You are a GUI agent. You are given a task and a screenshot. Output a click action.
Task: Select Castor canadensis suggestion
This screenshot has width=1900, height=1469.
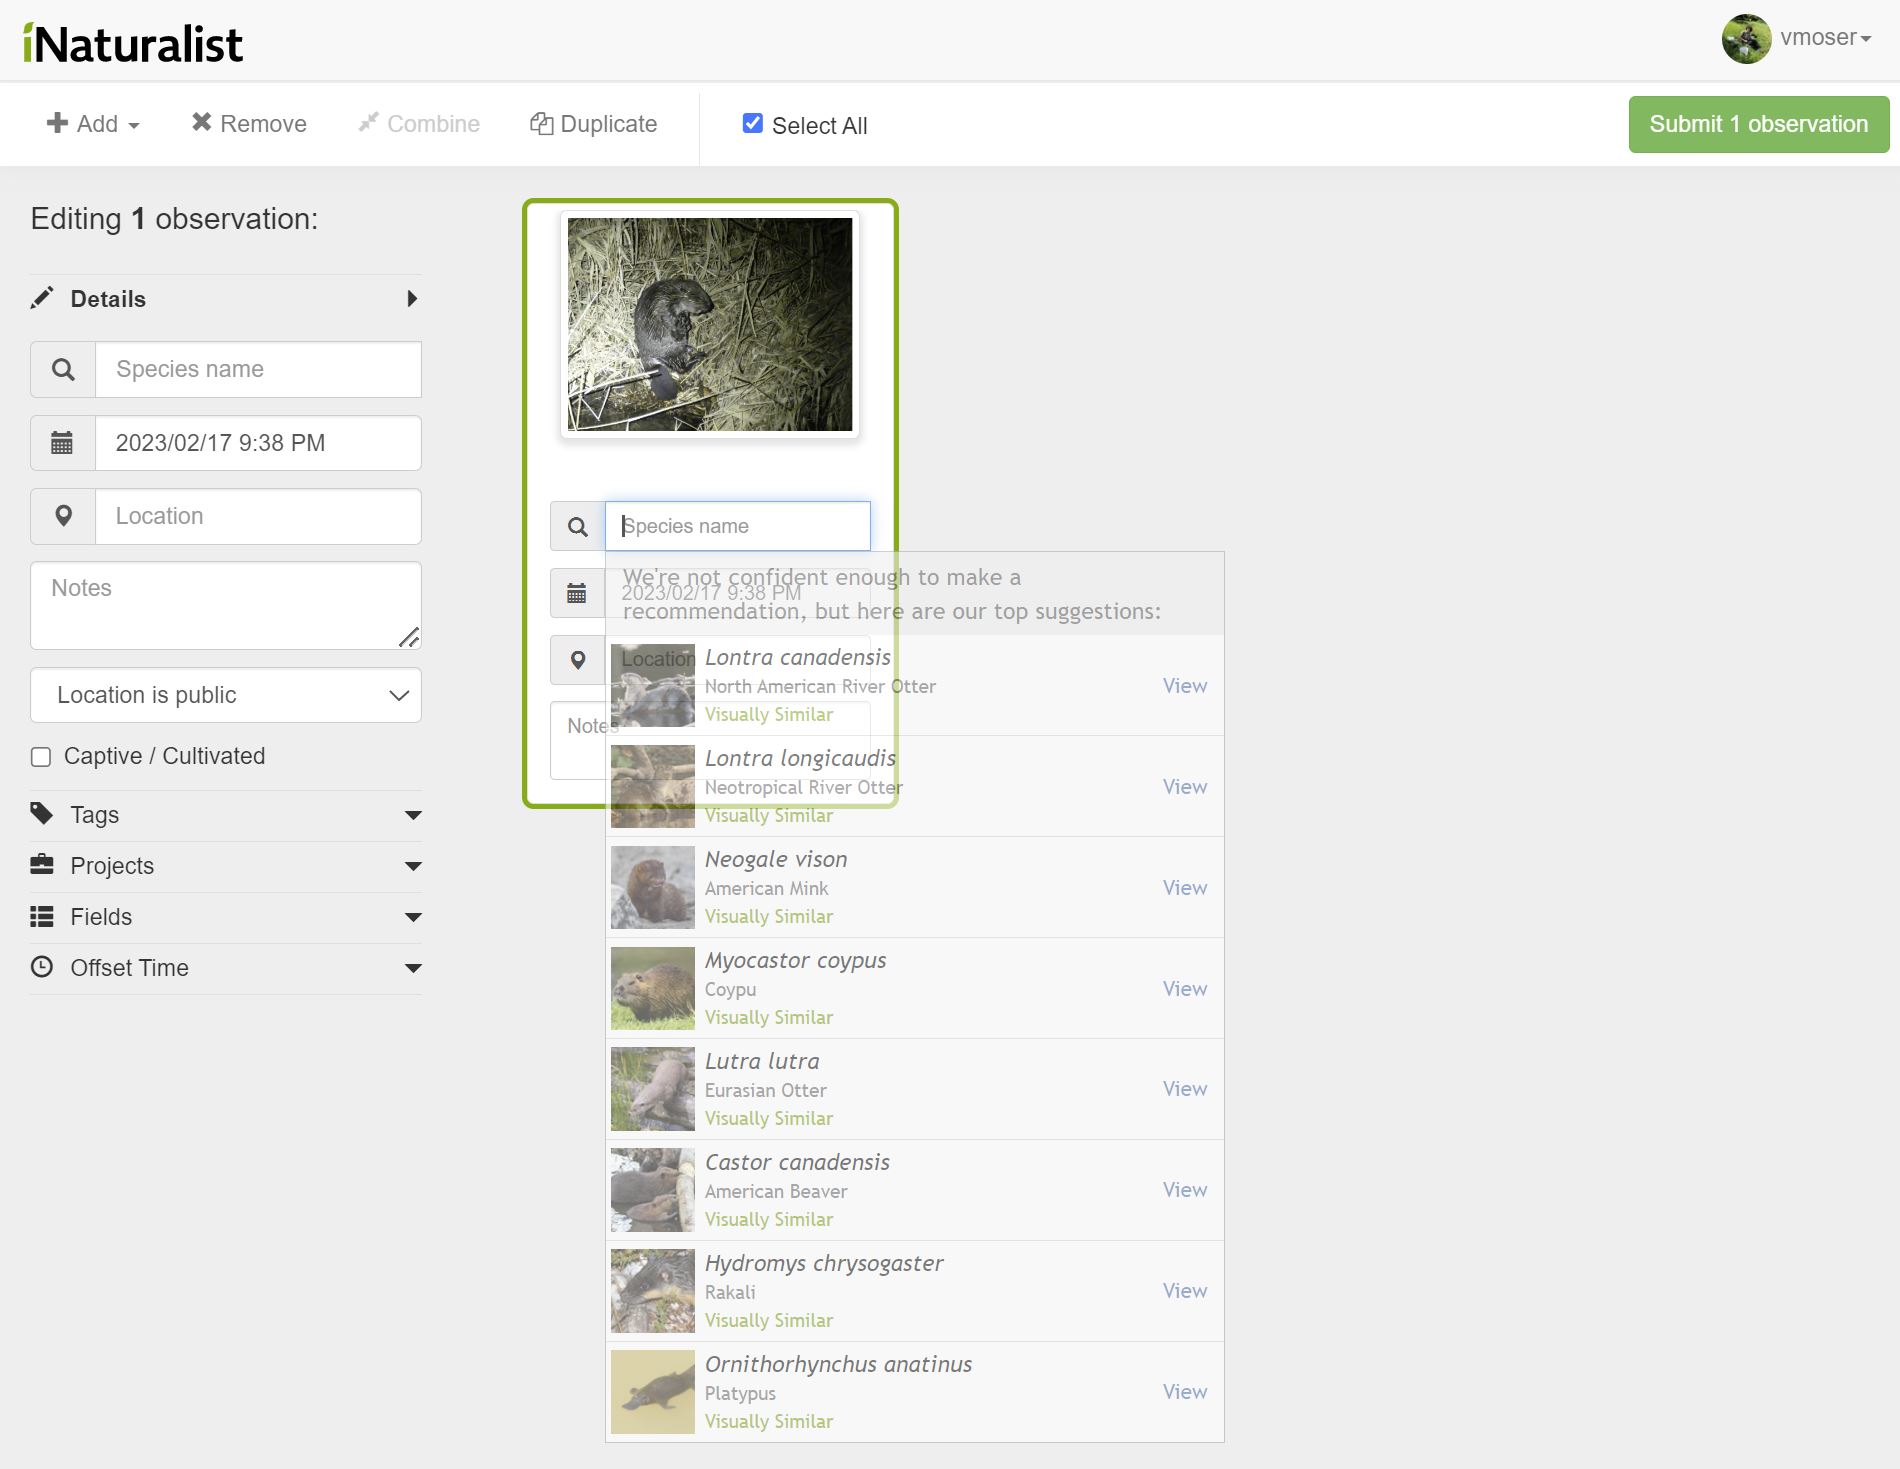point(914,1191)
